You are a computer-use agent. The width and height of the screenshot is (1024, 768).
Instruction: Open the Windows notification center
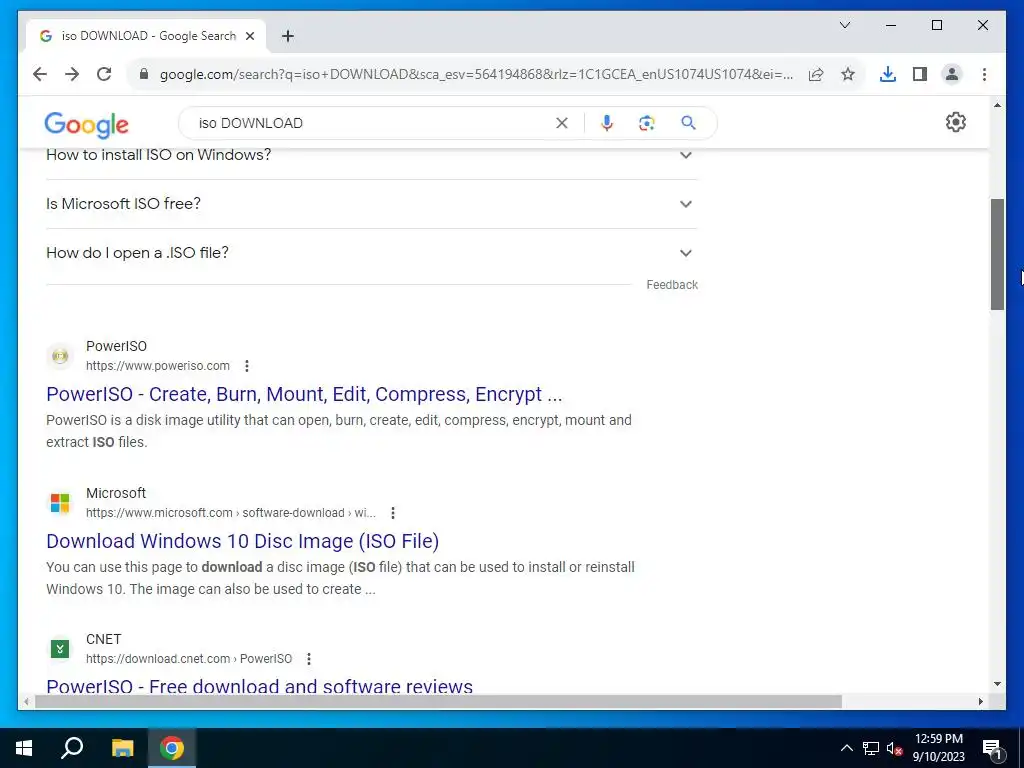click(x=992, y=748)
